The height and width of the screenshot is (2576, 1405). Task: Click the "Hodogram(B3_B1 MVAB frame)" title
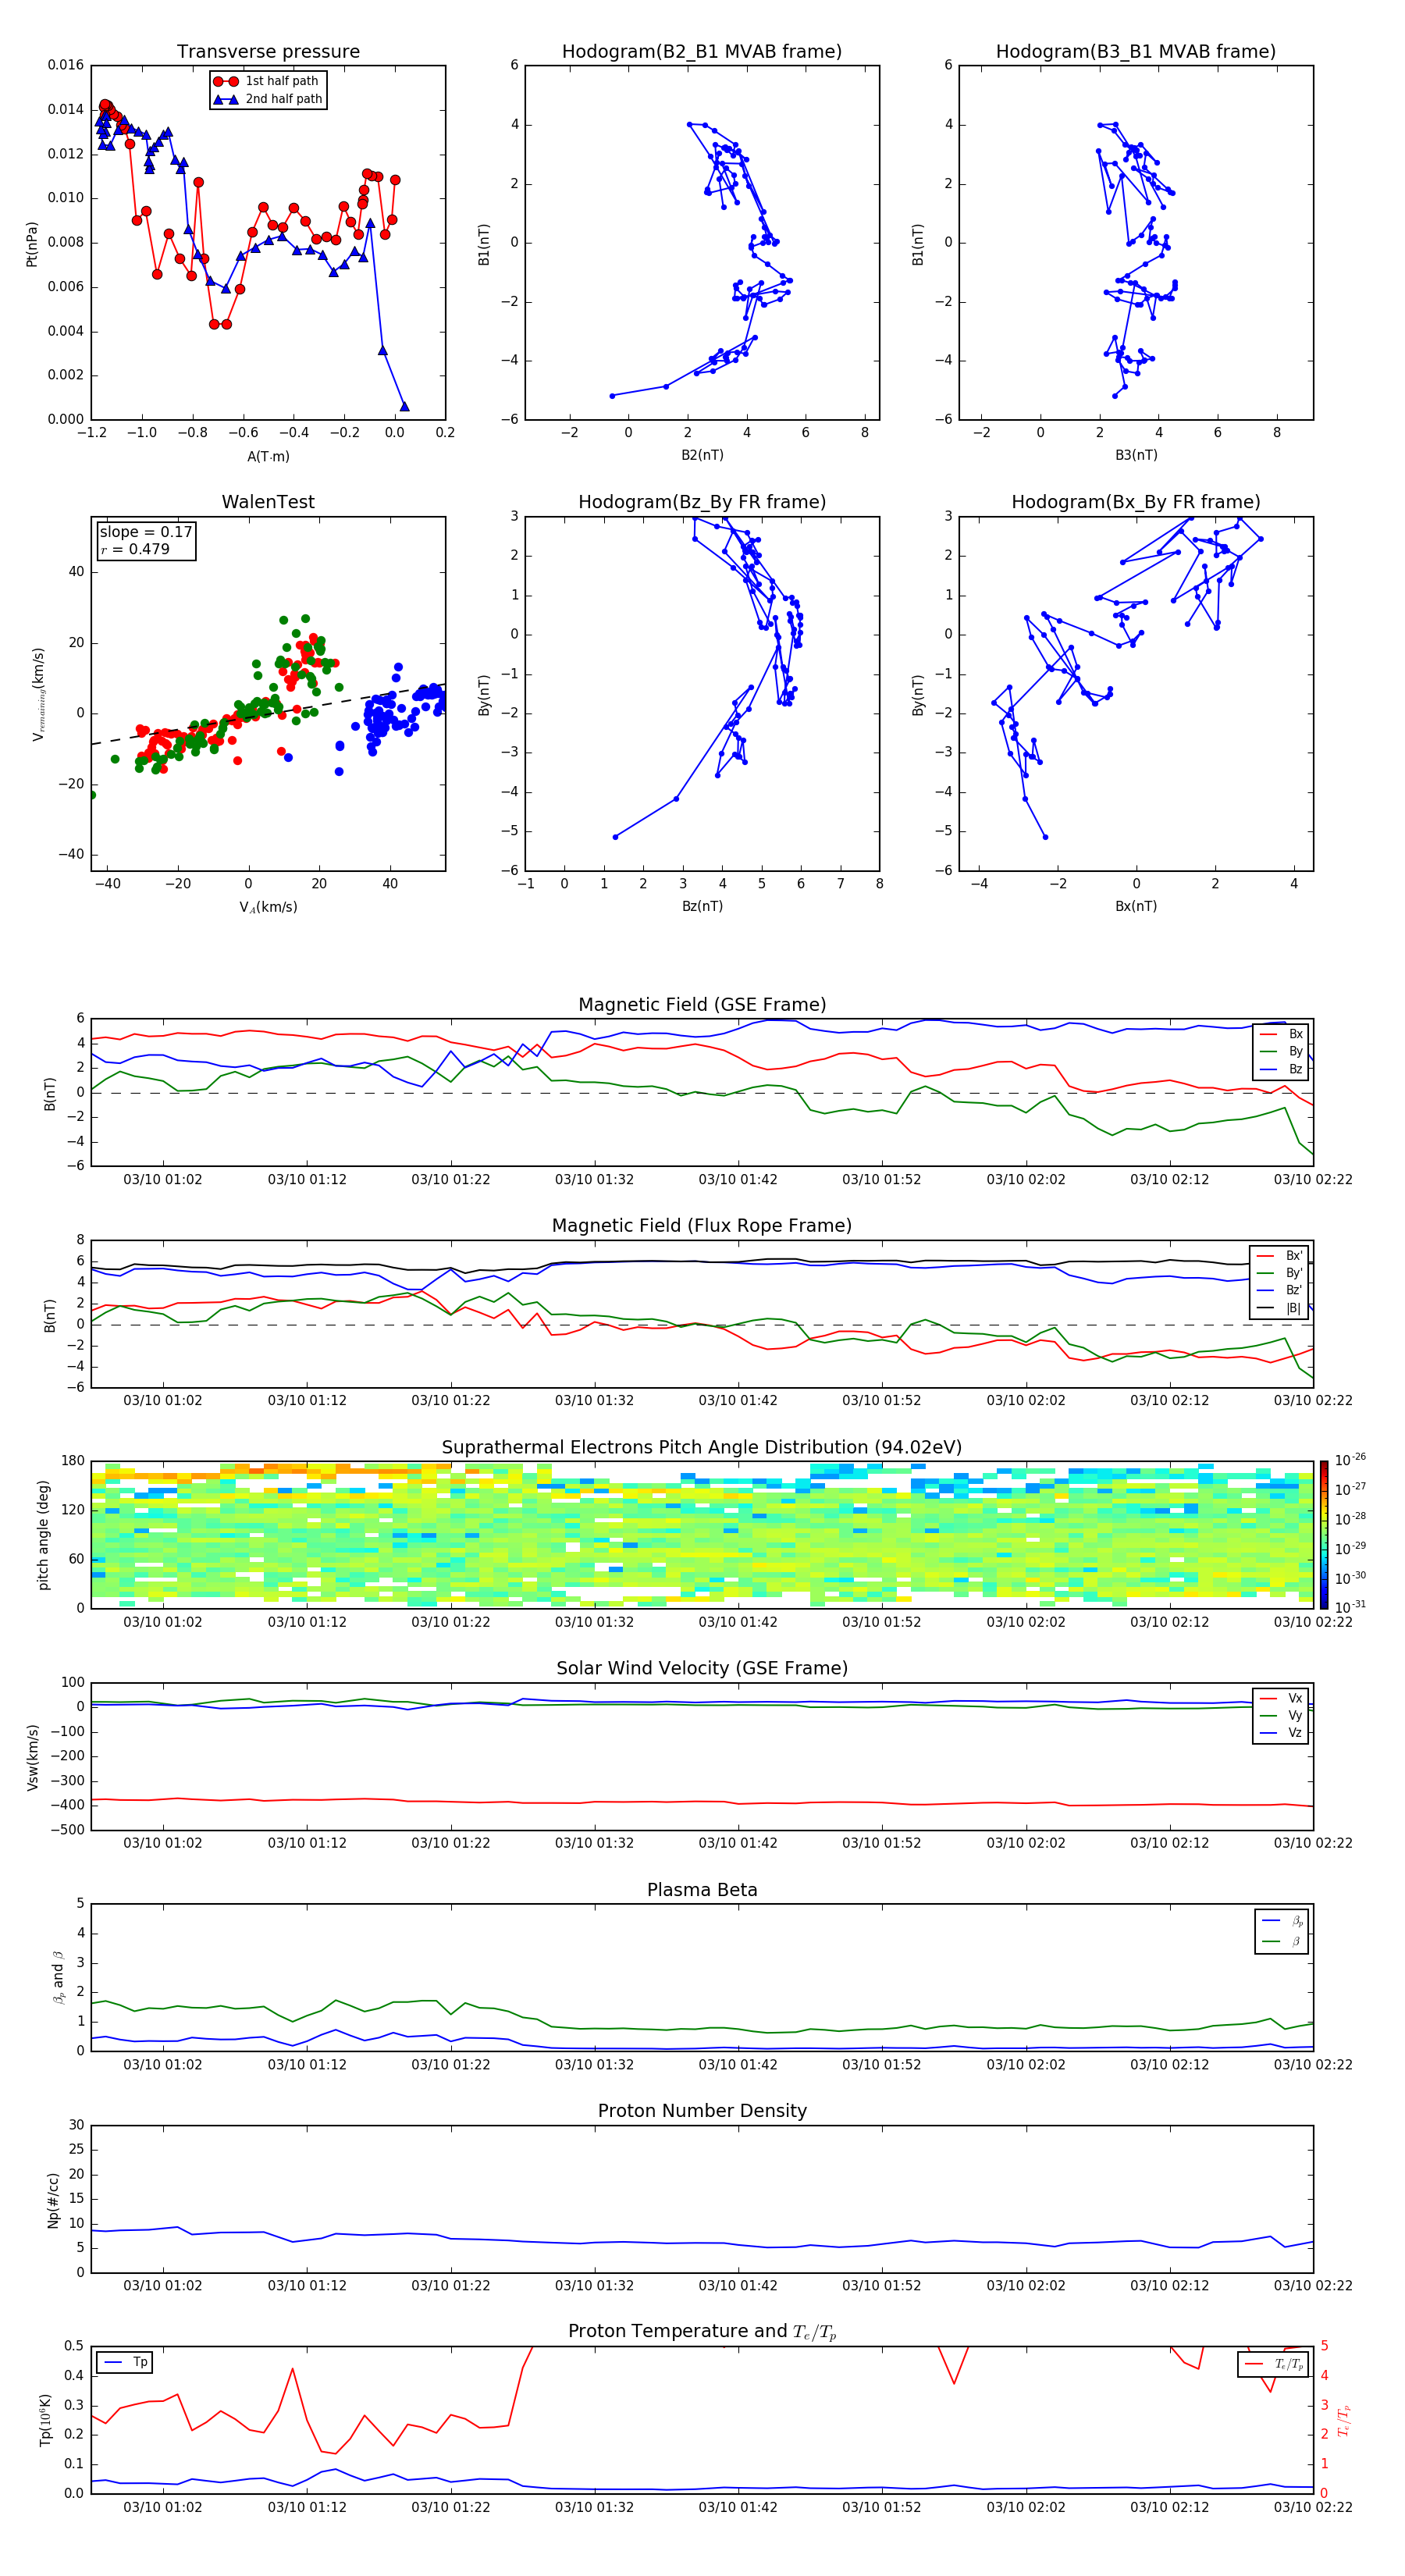(1136, 51)
